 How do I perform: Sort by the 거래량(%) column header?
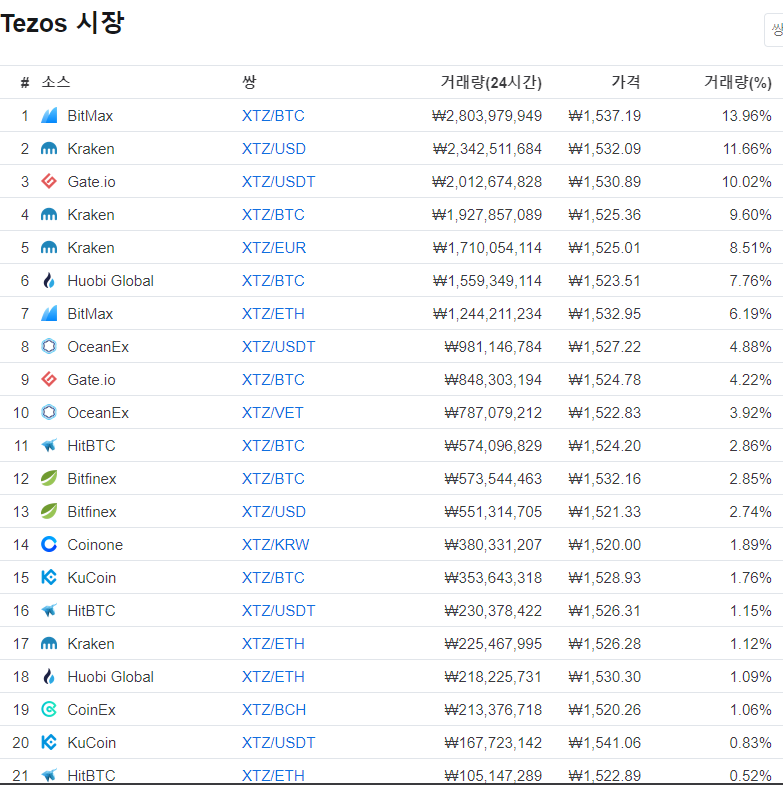click(x=738, y=82)
